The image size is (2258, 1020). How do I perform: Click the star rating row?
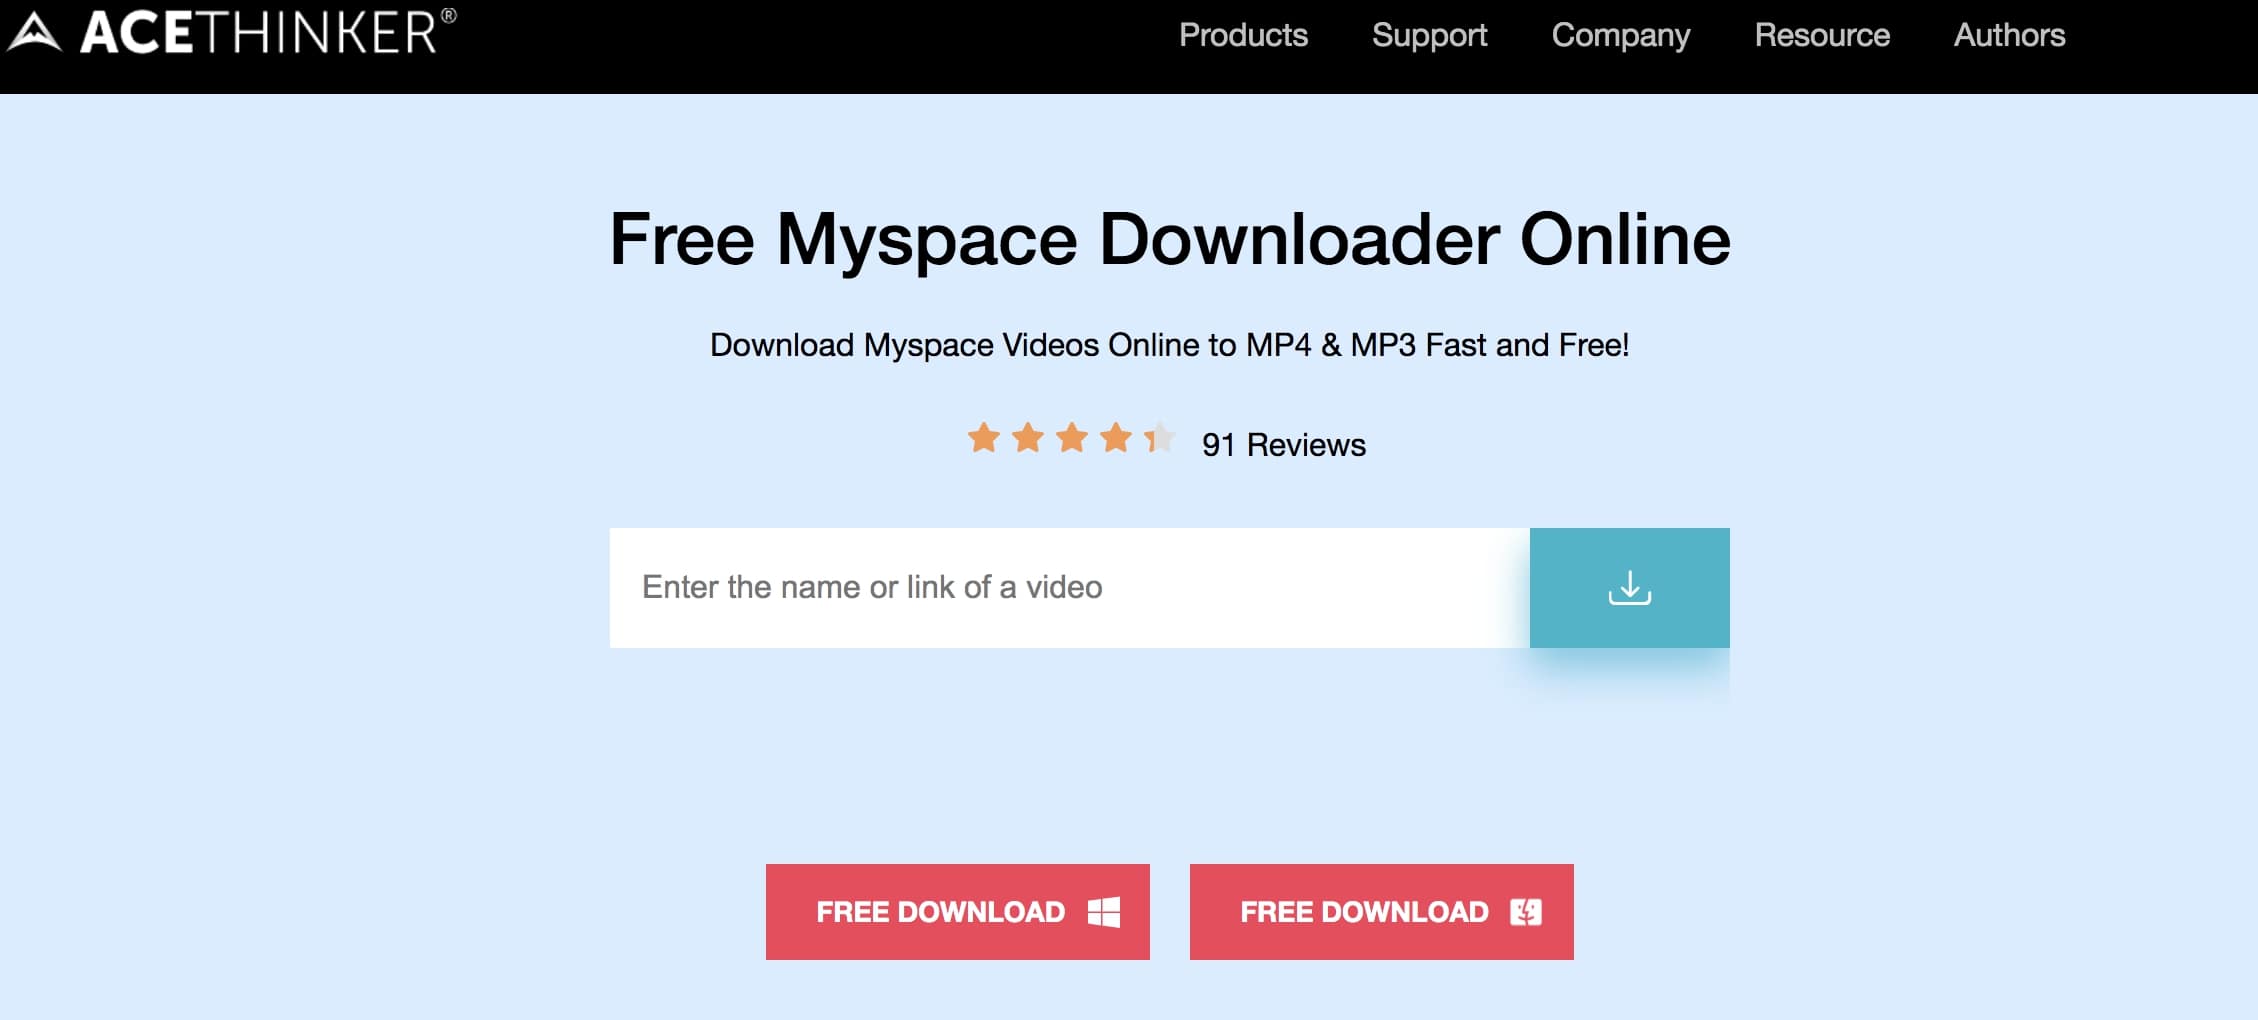1071,438
